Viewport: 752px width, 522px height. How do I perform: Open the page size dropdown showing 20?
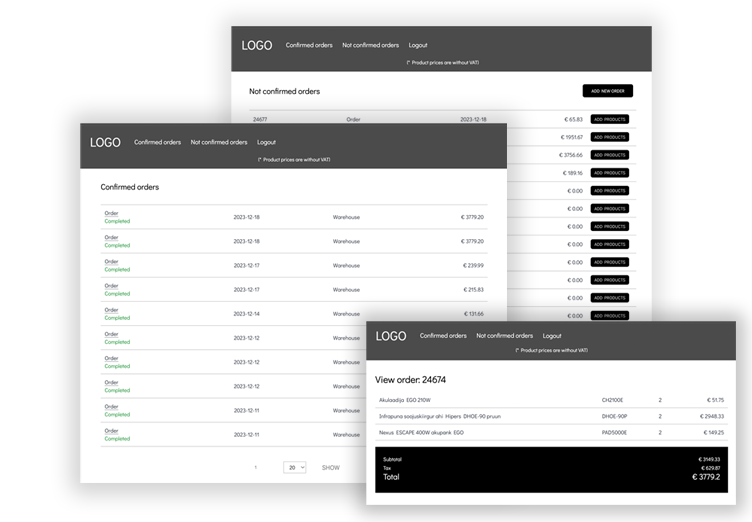294,467
